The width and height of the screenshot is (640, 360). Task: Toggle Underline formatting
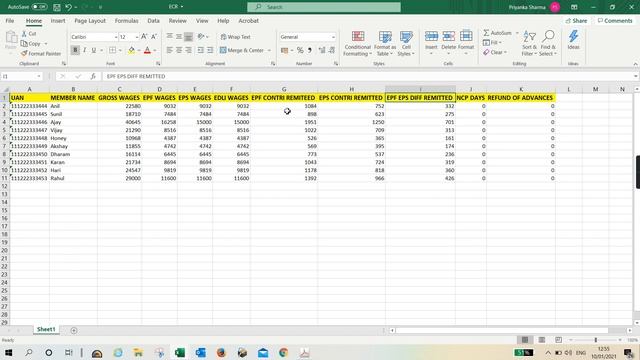(94, 50)
